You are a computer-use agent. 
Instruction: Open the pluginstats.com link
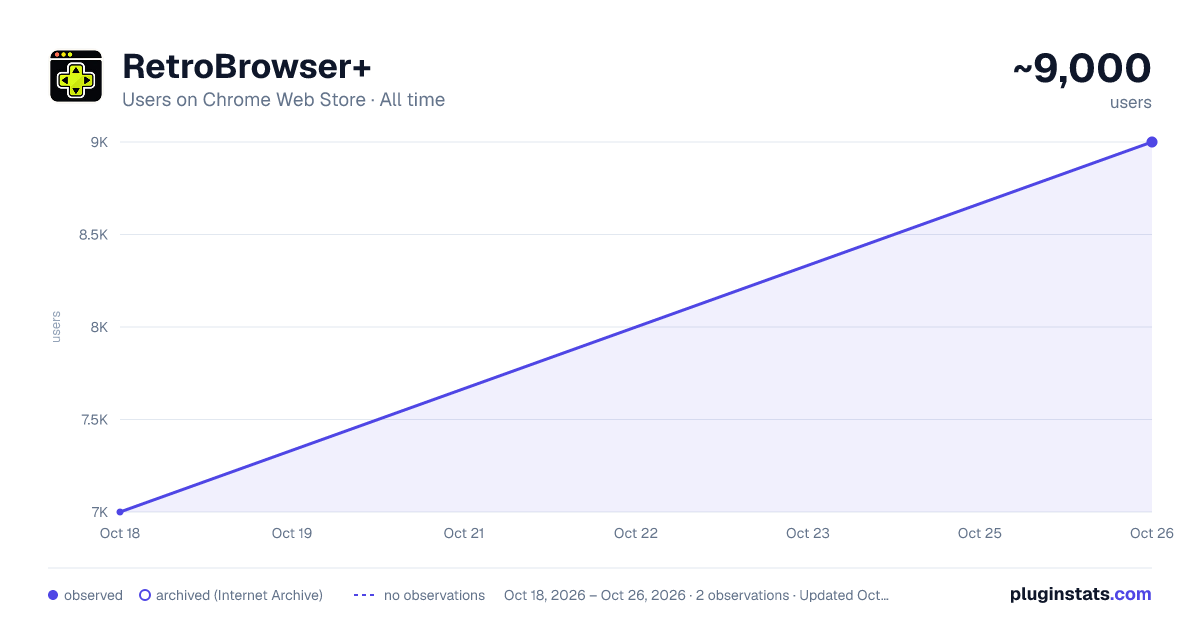coord(1081,594)
